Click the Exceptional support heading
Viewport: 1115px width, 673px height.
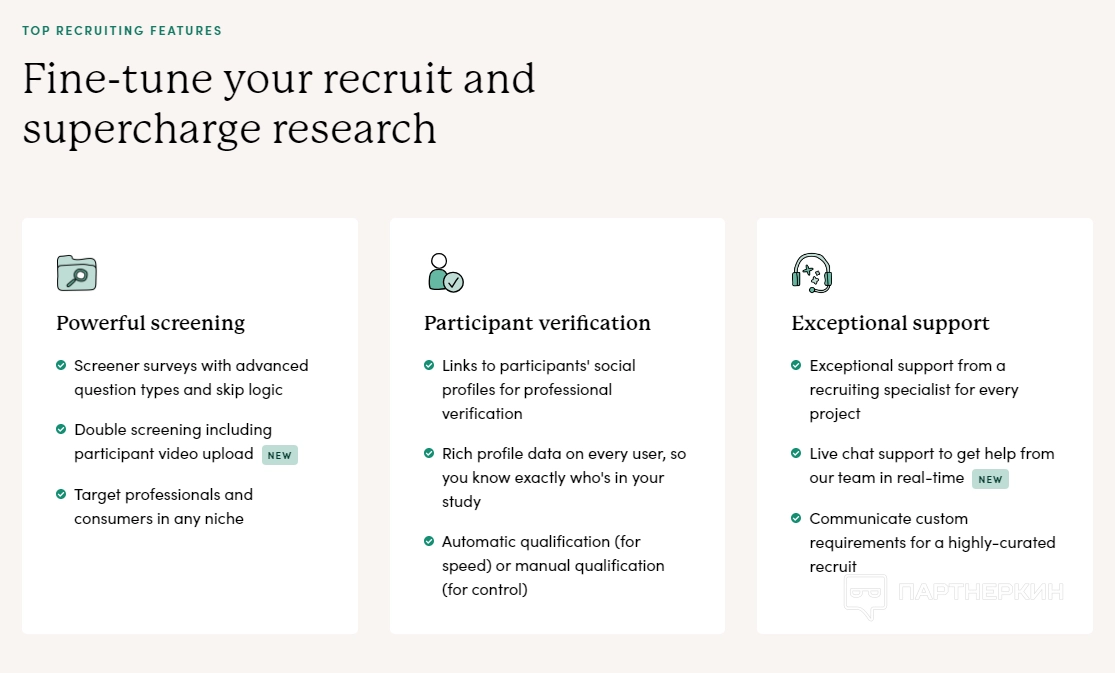click(x=890, y=323)
